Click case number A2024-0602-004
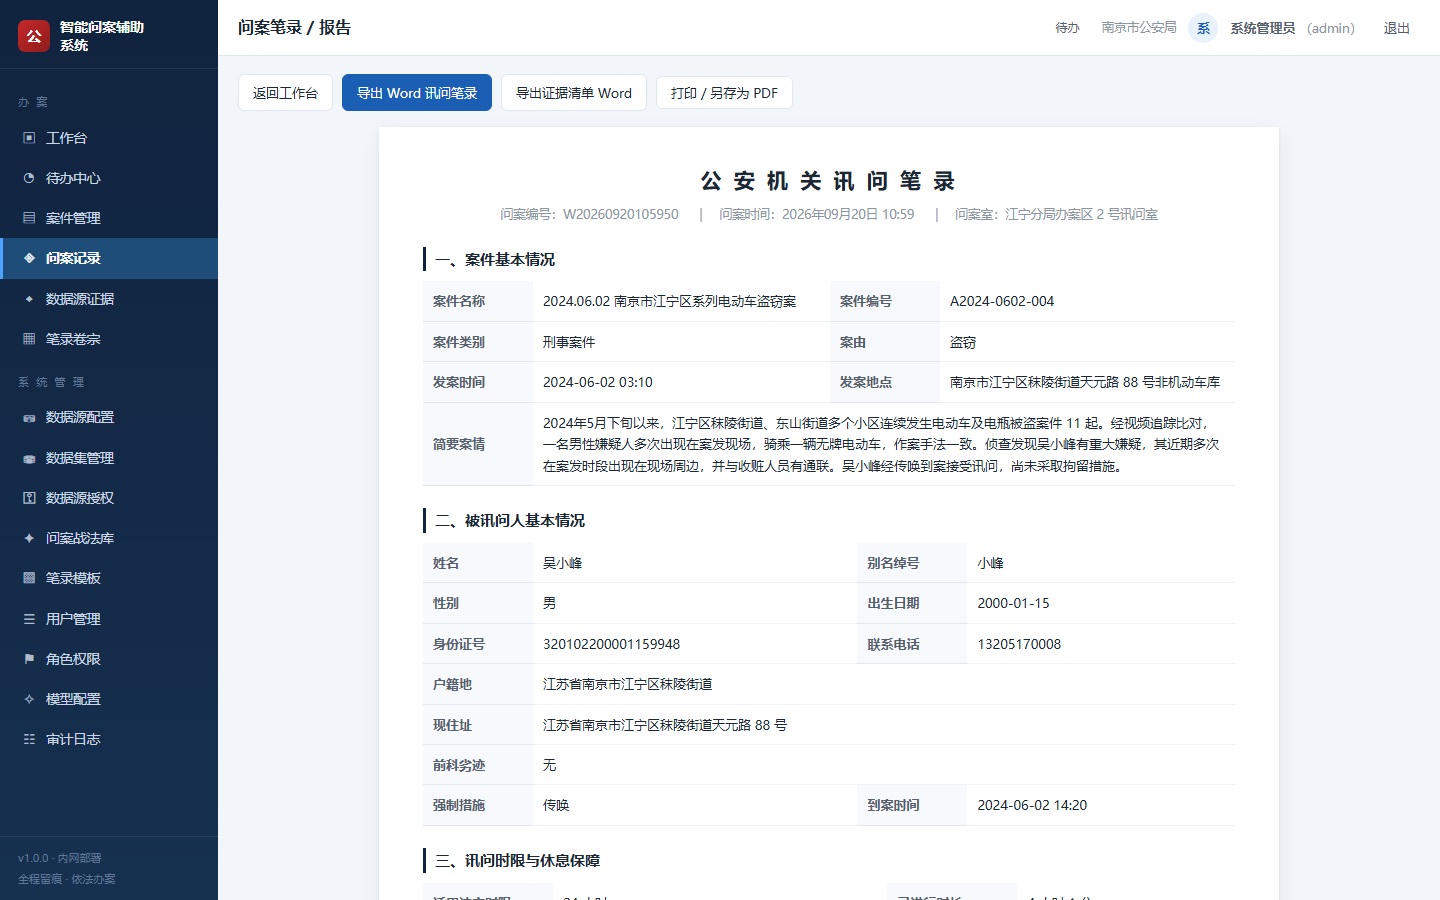Screen dimensions: 1440x900 pyautogui.click(x=1002, y=301)
